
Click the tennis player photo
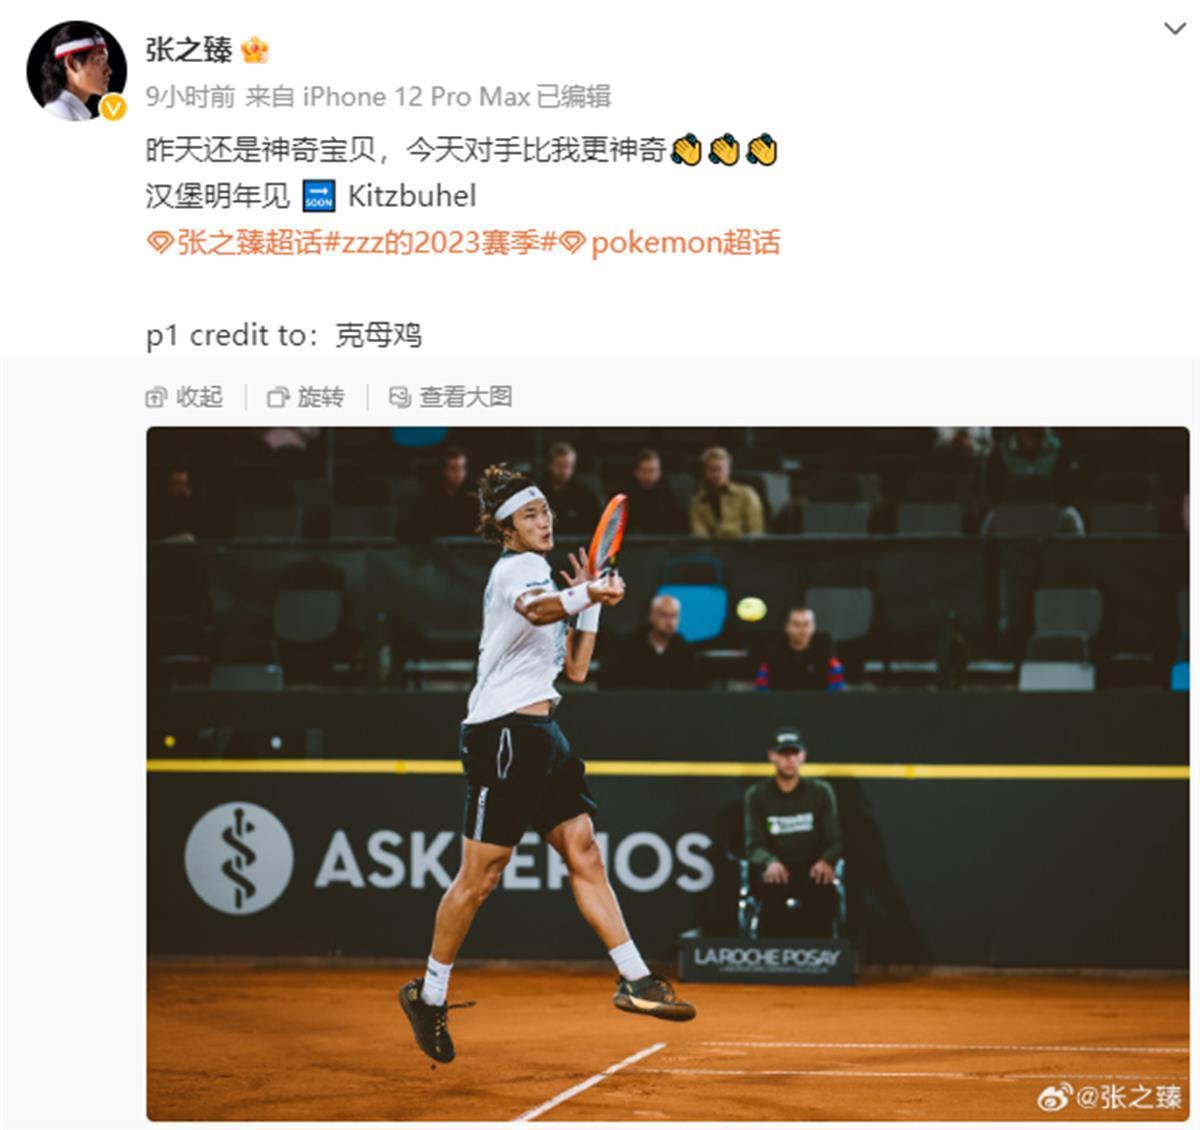(668, 773)
